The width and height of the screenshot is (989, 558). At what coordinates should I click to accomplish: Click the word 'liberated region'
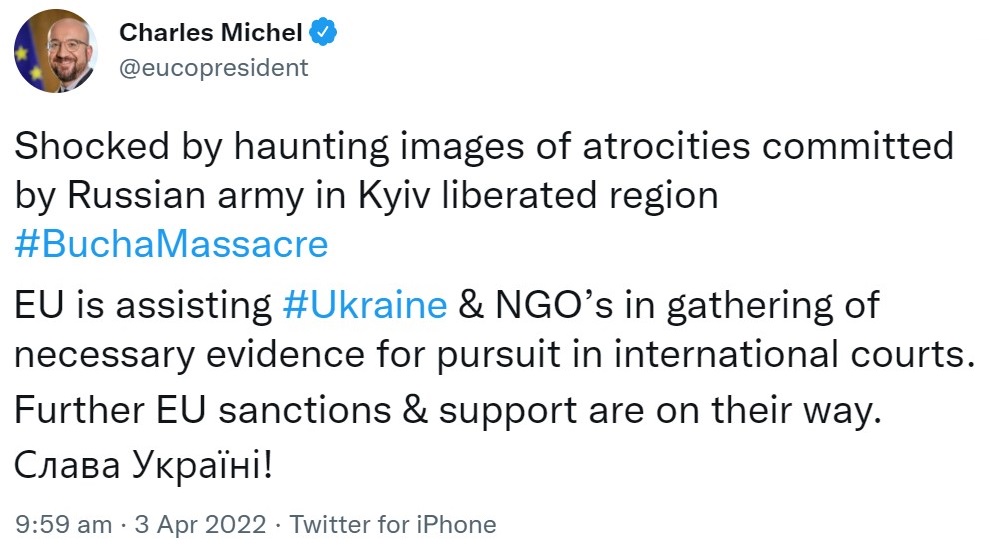pyautogui.click(x=580, y=195)
